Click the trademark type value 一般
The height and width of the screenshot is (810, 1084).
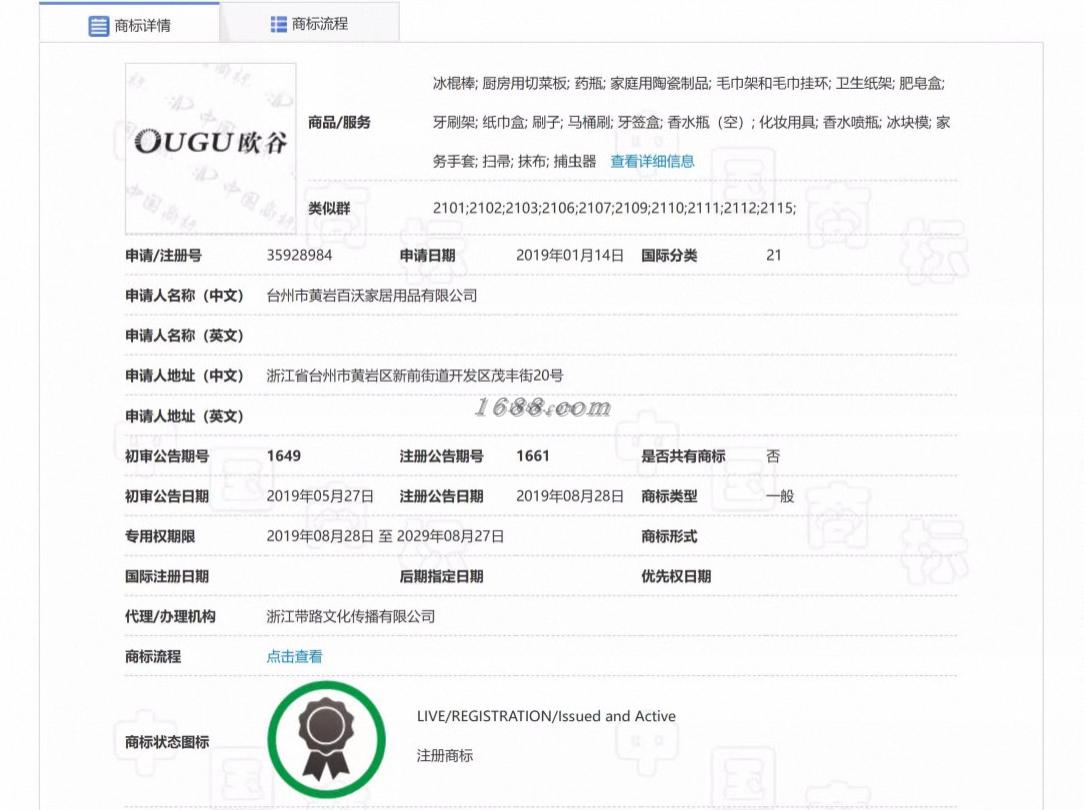(x=780, y=496)
